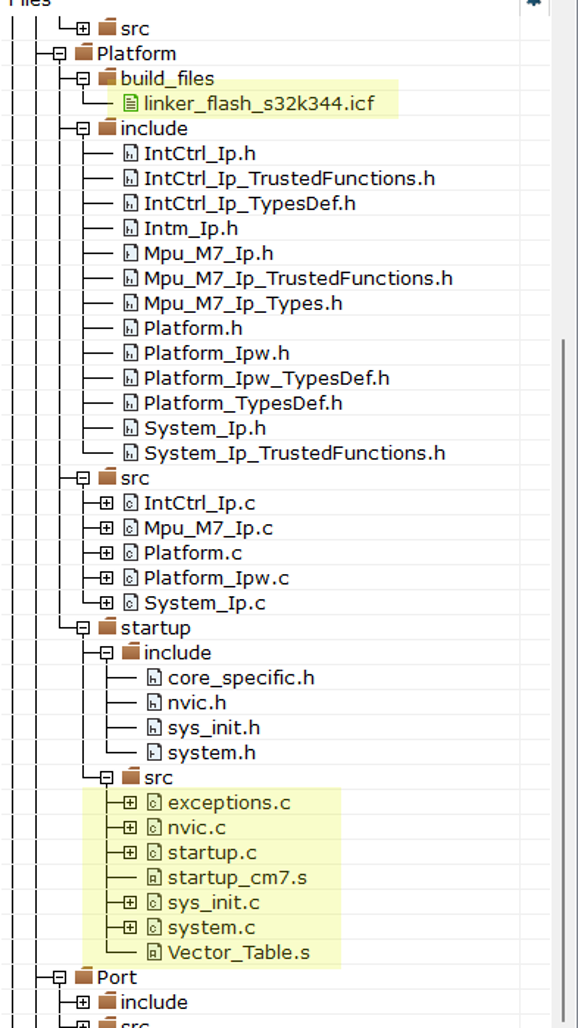Click the System_Ip.h file icon

131,428
